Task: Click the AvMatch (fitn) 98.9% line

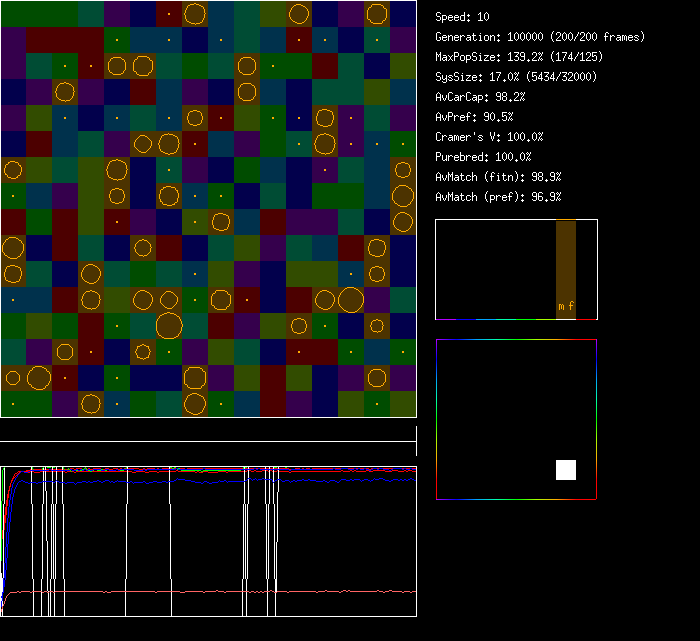Action: [498, 177]
